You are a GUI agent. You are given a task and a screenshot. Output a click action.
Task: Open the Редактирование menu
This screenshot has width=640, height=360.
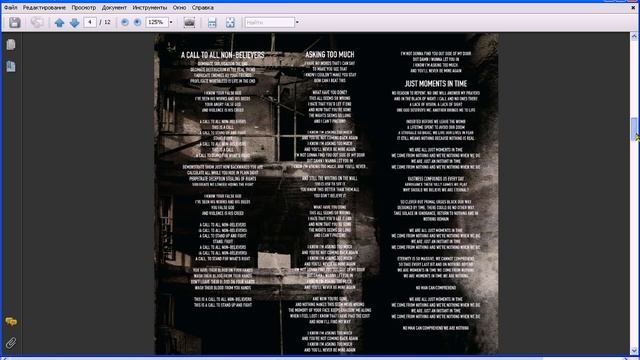pyautogui.click(x=44, y=7)
